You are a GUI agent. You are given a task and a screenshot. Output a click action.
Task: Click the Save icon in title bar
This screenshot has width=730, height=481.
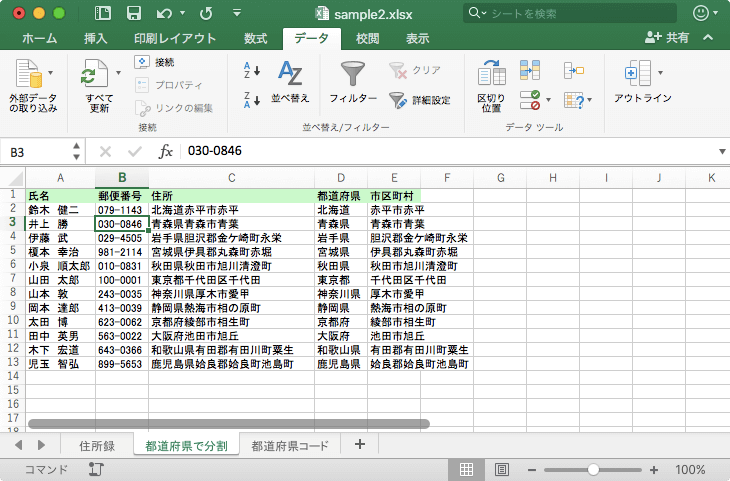point(134,13)
